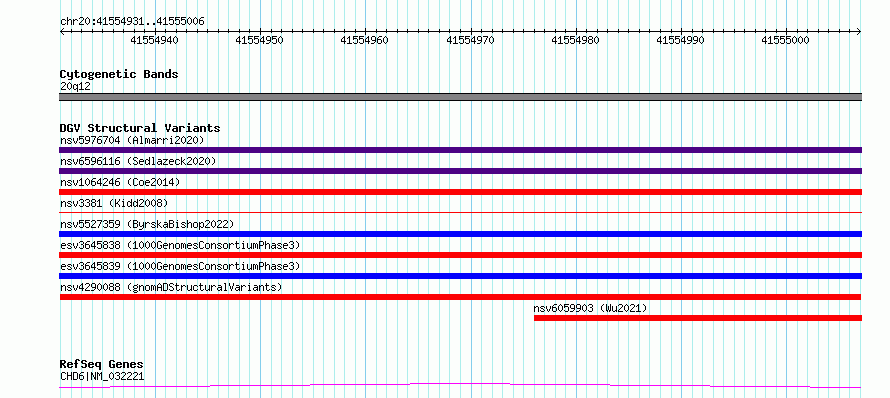Screen dimensions: 890x398
Task: Open variant esv3645838 (1000GenomesConsortiumPhase3) label
Action: 180,245
